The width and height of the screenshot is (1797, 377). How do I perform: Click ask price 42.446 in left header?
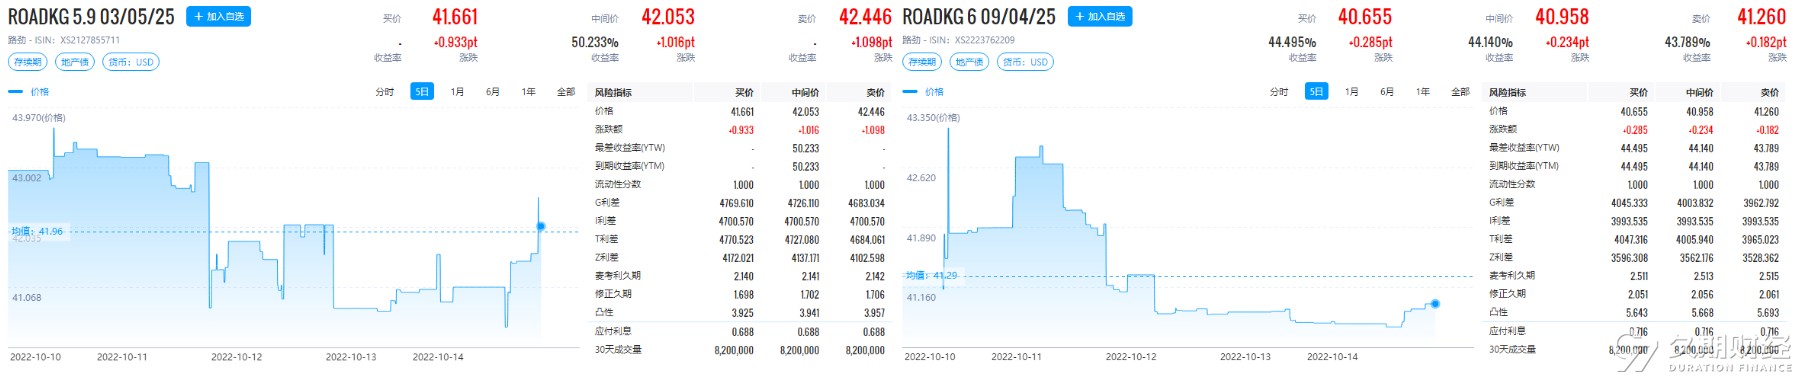click(x=865, y=17)
